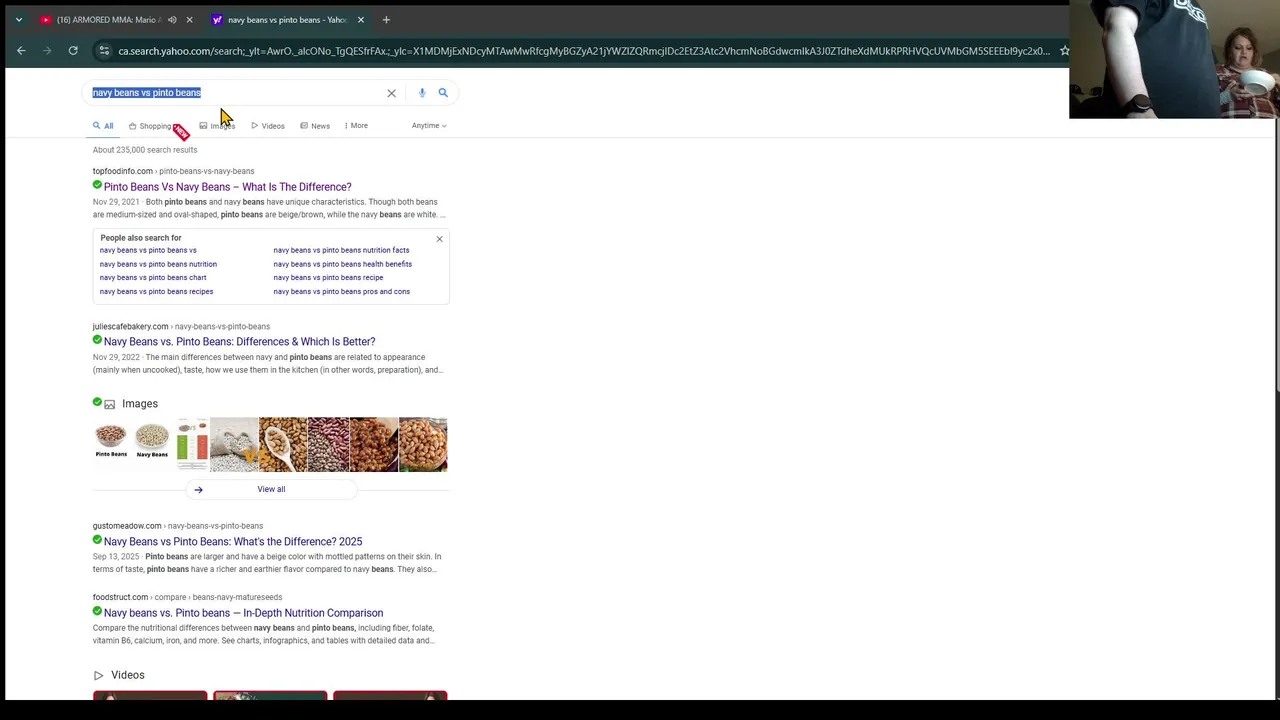Search navy beans vs pinto beans pros and cons

[341, 292]
